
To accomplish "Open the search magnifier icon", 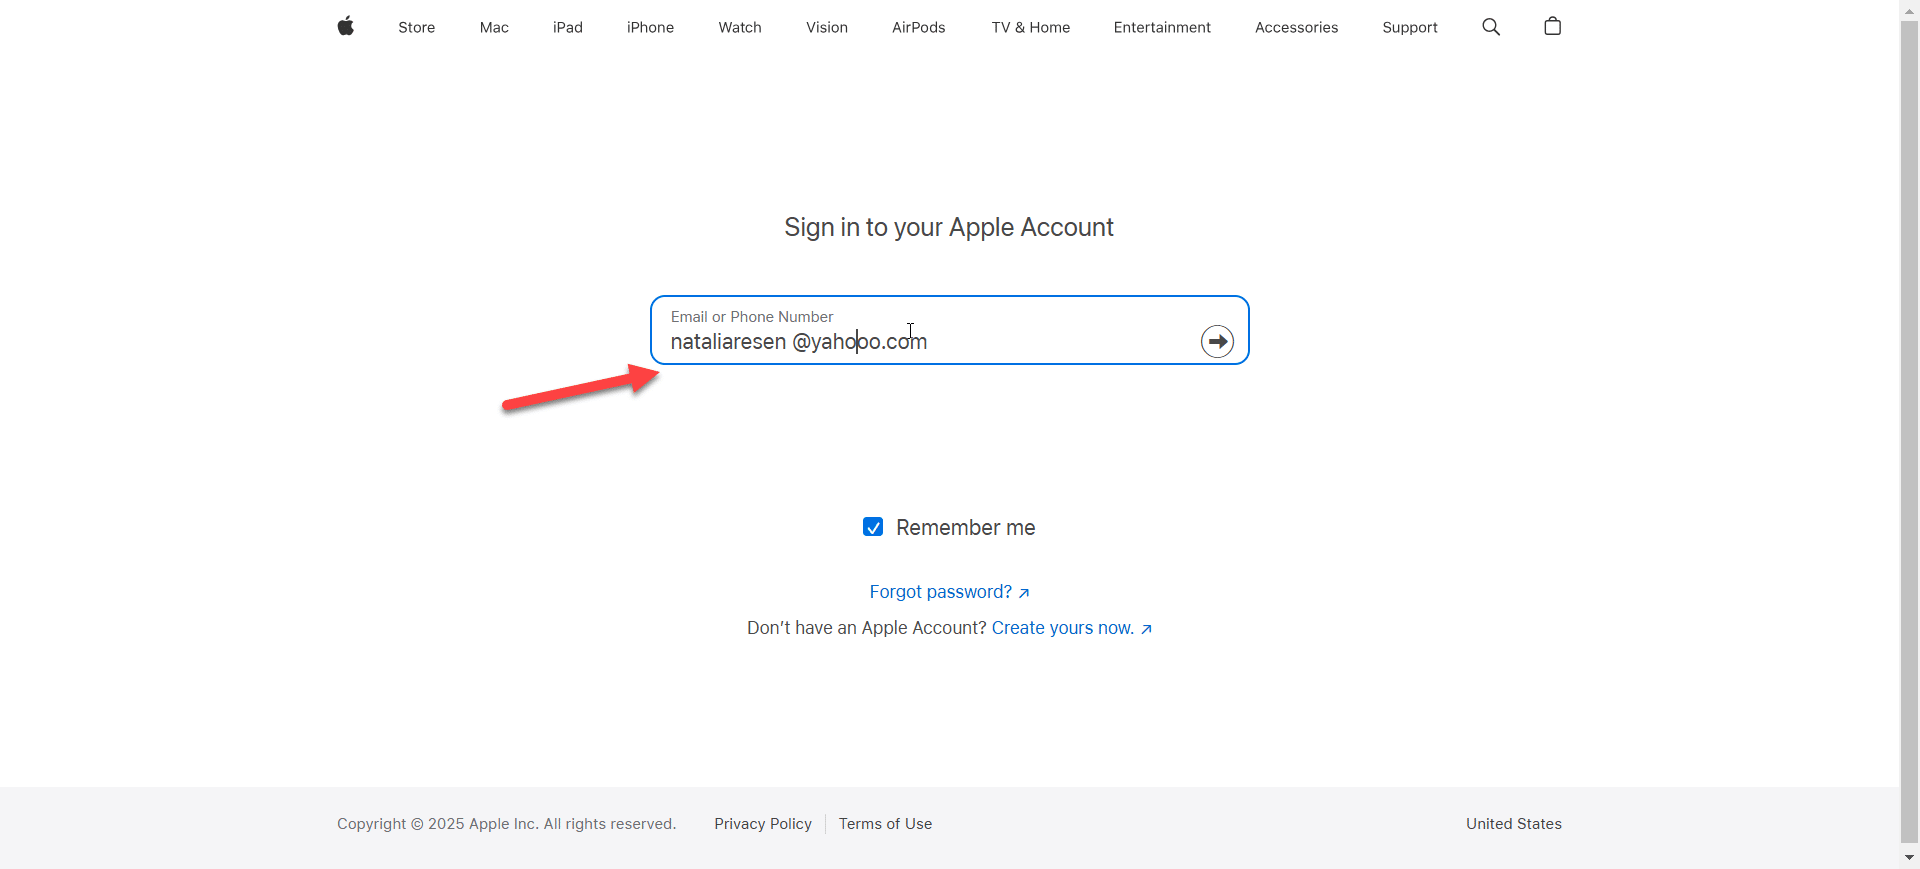I will [x=1491, y=27].
